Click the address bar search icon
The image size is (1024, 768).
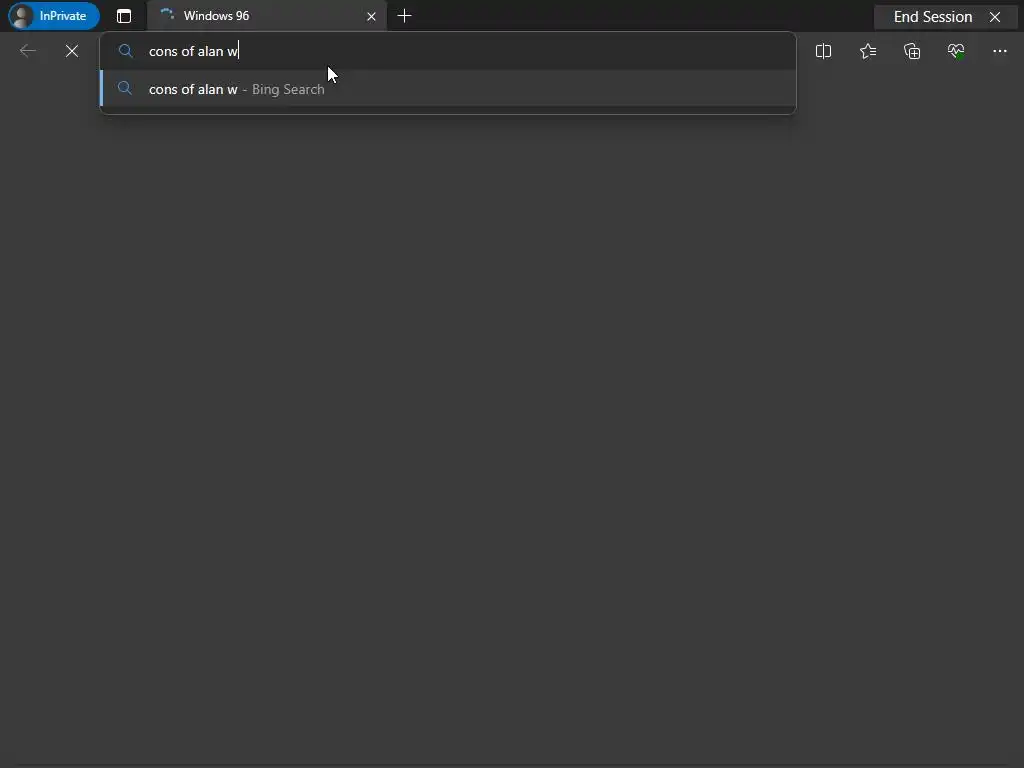pos(125,51)
